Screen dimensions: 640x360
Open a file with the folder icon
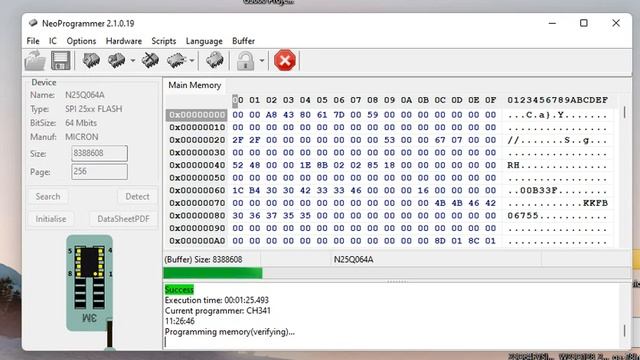[x=35, y=60]
